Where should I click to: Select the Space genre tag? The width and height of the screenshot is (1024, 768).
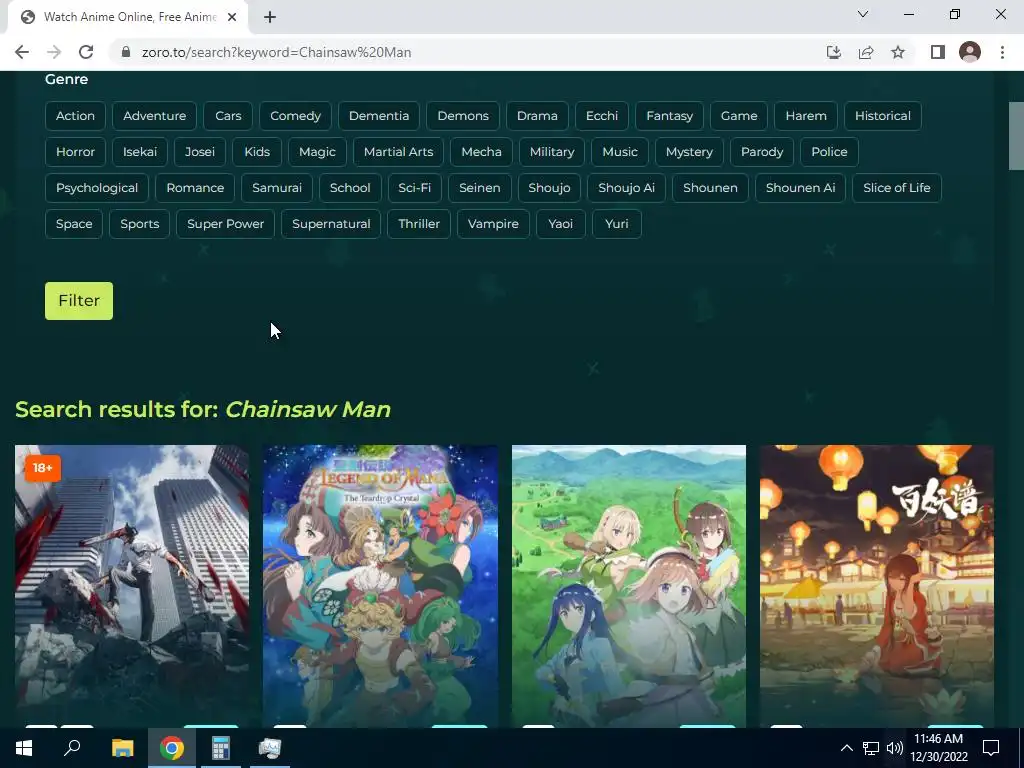point(74,223)
